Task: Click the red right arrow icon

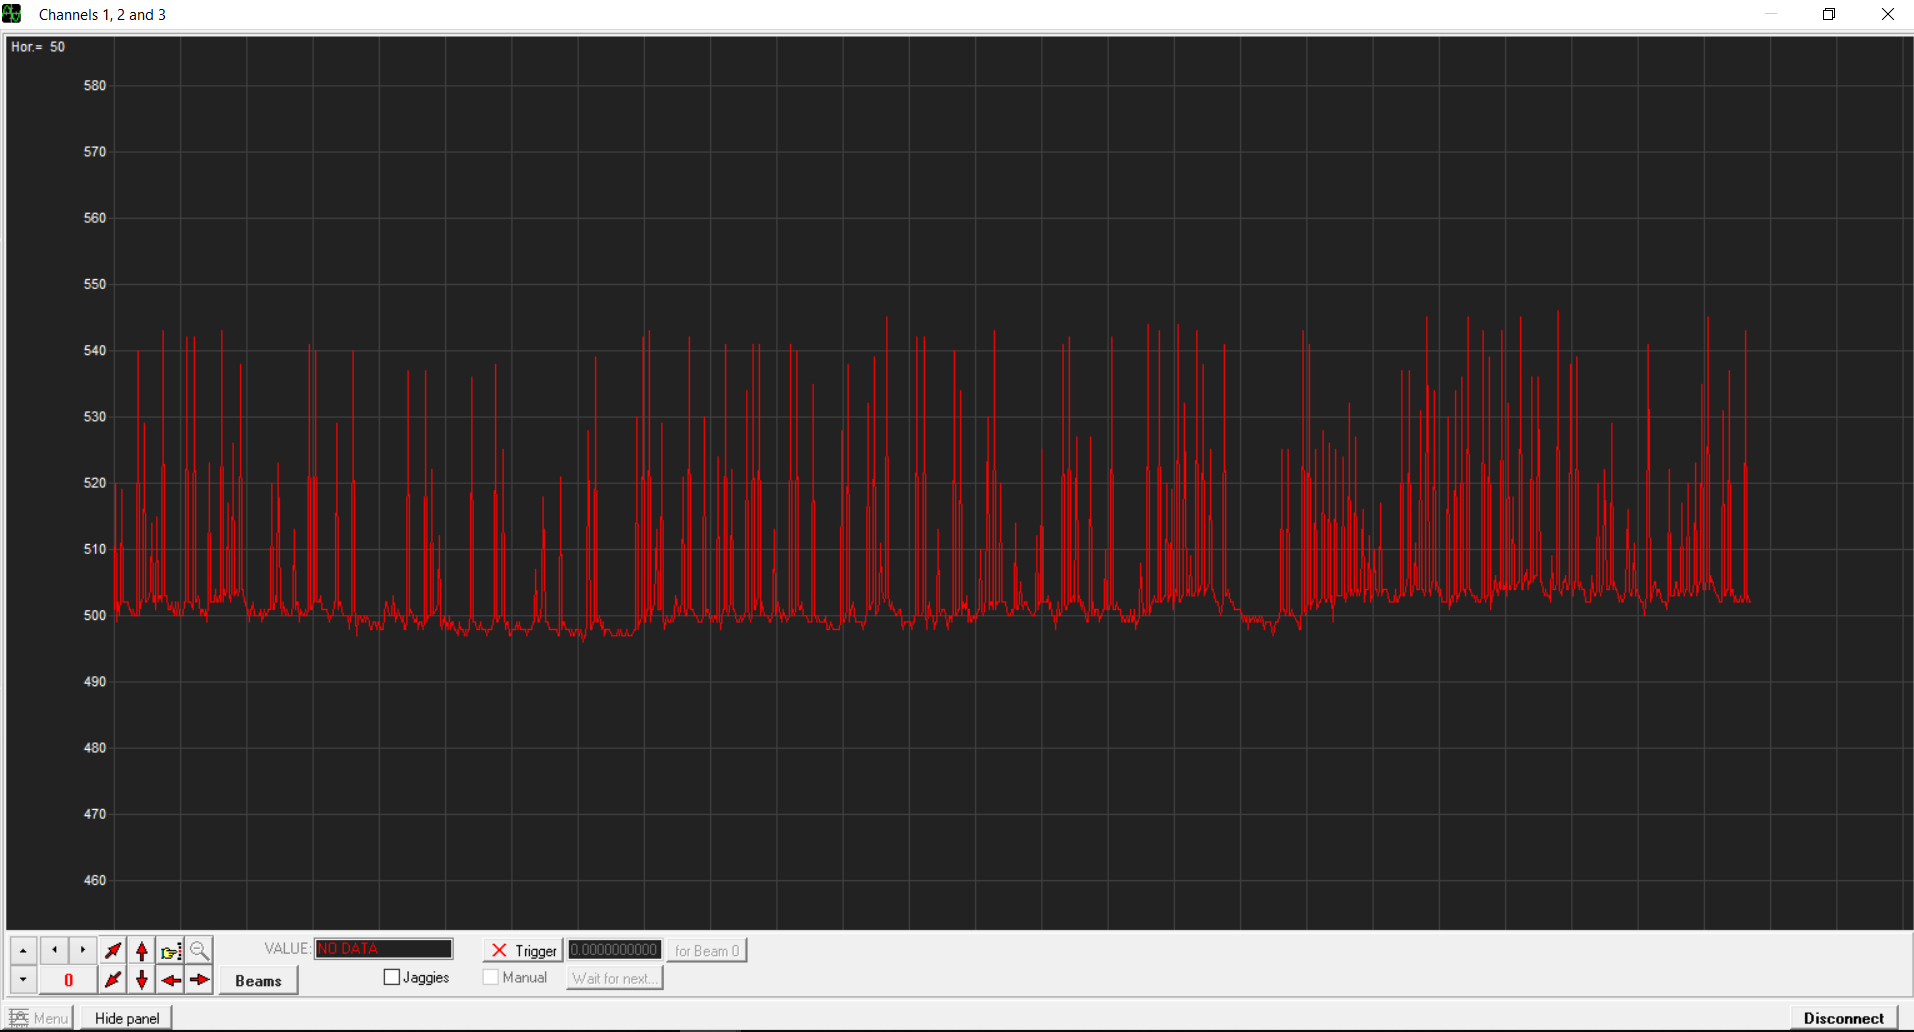Action: [x=199, y=980]
